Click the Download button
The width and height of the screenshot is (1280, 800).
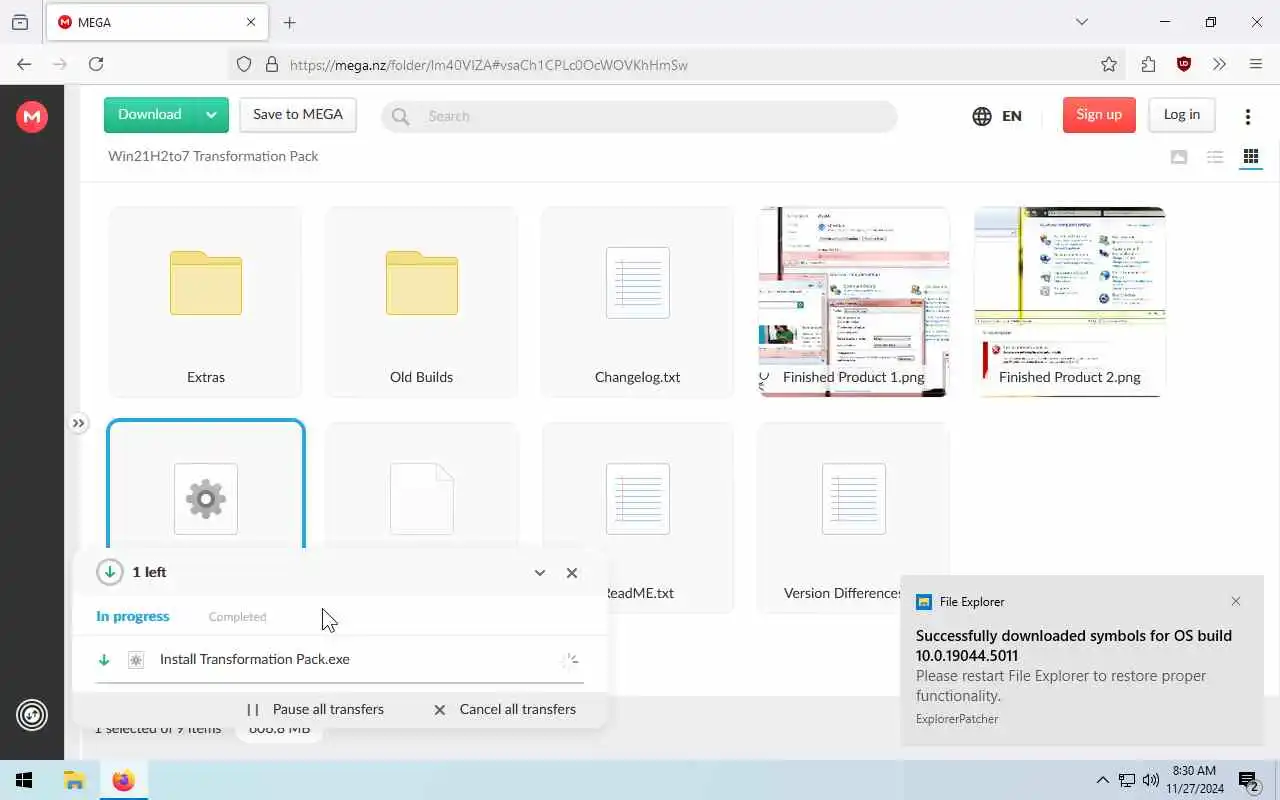pyautogui.click(x=150, y=115)
